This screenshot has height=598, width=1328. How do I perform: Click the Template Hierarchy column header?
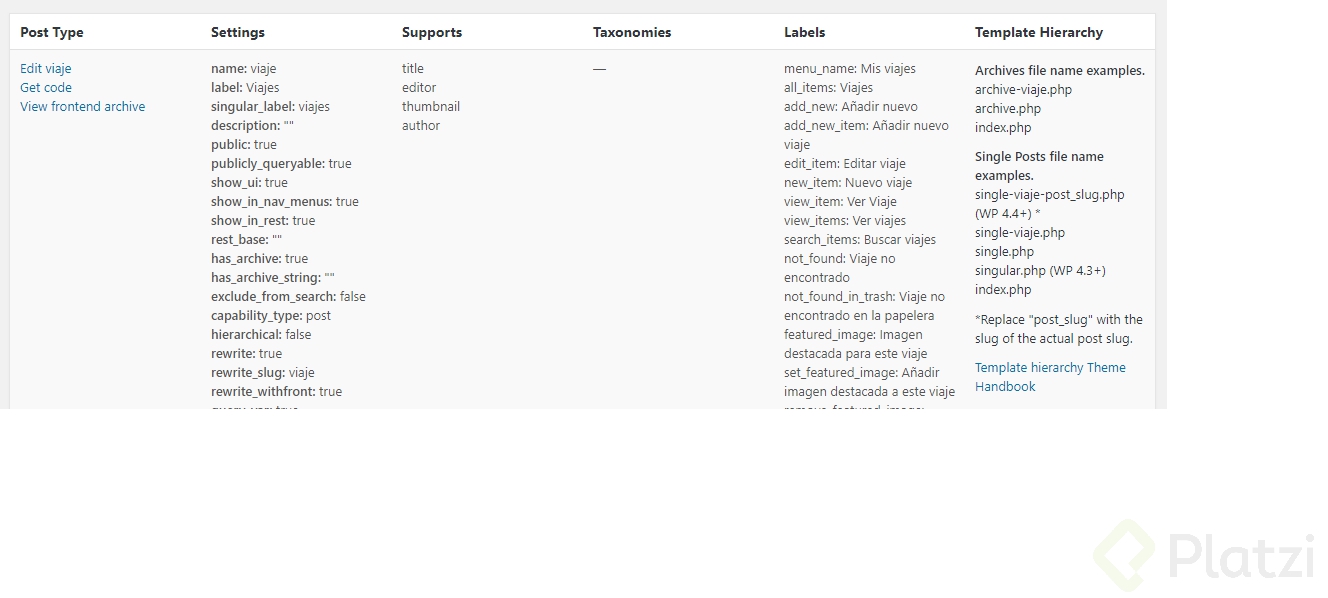(1039, 32)
